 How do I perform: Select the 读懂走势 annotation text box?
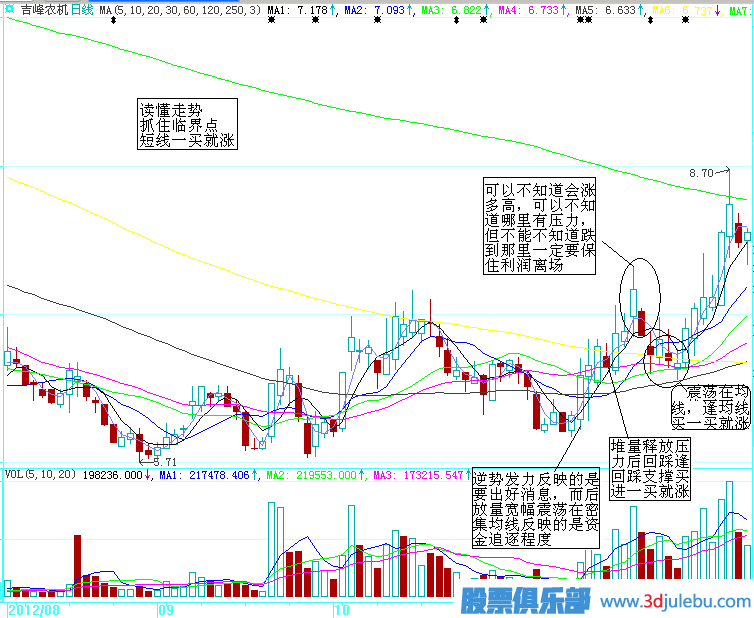pyautogui.click(x=187, y=124)
